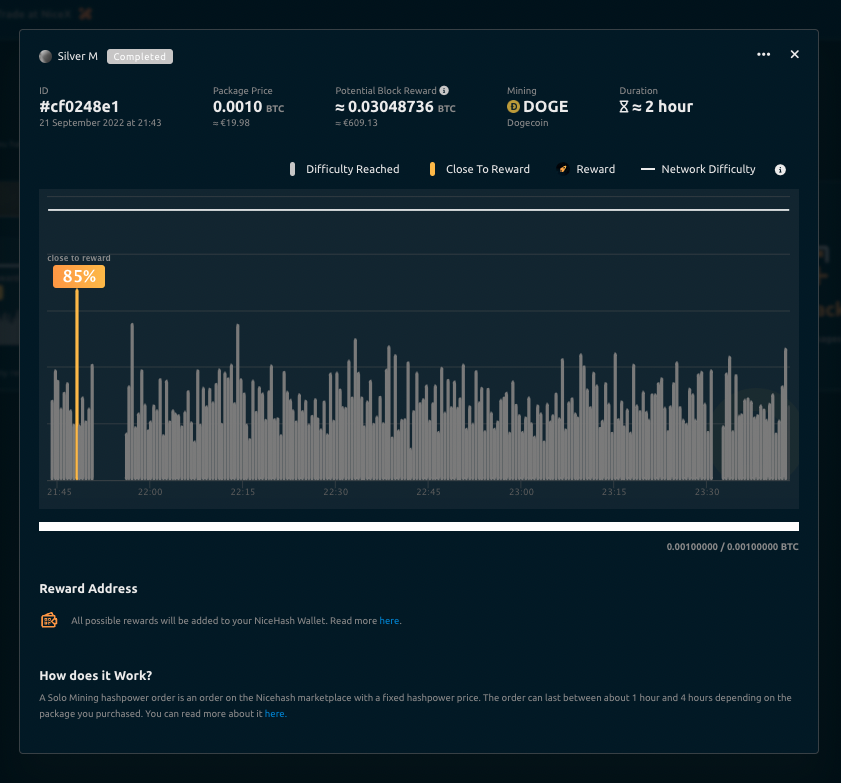Viewport: 841px width, 783px height.
Task: Click the three-dot more options menu
Action: click(x=764, y=55)
